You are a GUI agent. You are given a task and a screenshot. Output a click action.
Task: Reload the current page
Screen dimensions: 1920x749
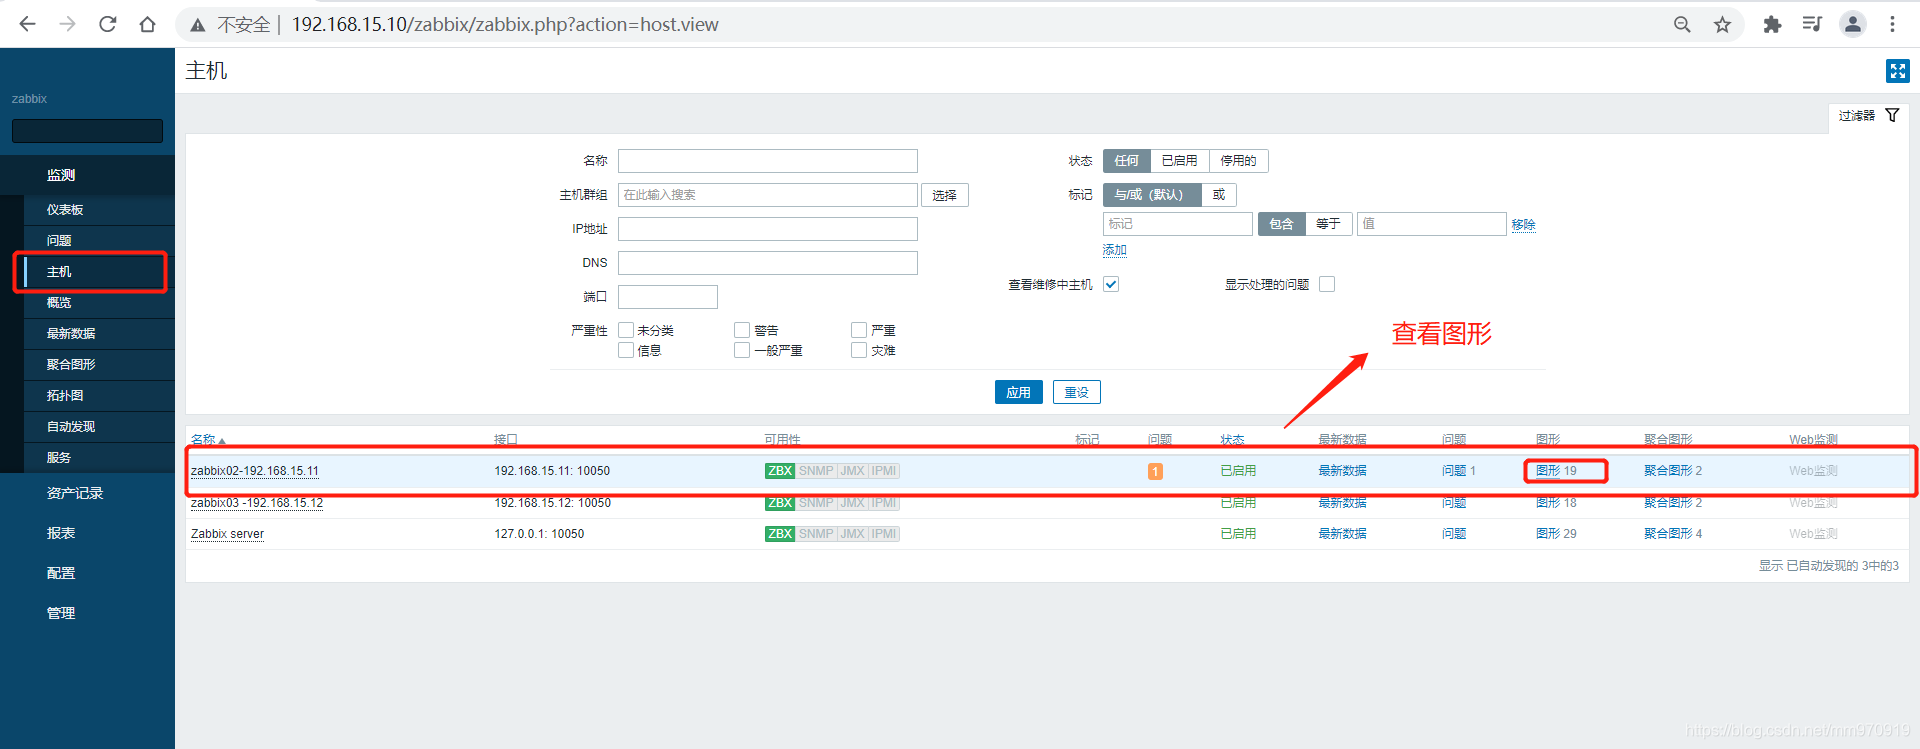108,24
